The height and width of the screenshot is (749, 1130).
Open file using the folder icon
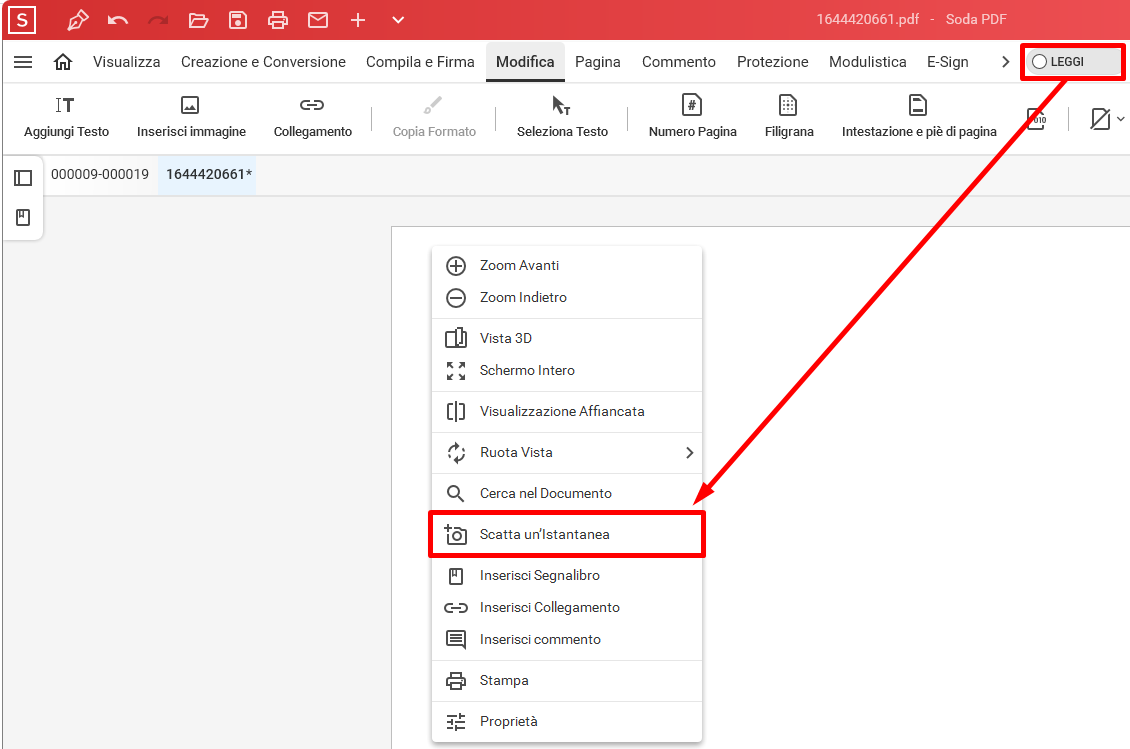click(x=198, y=20)
